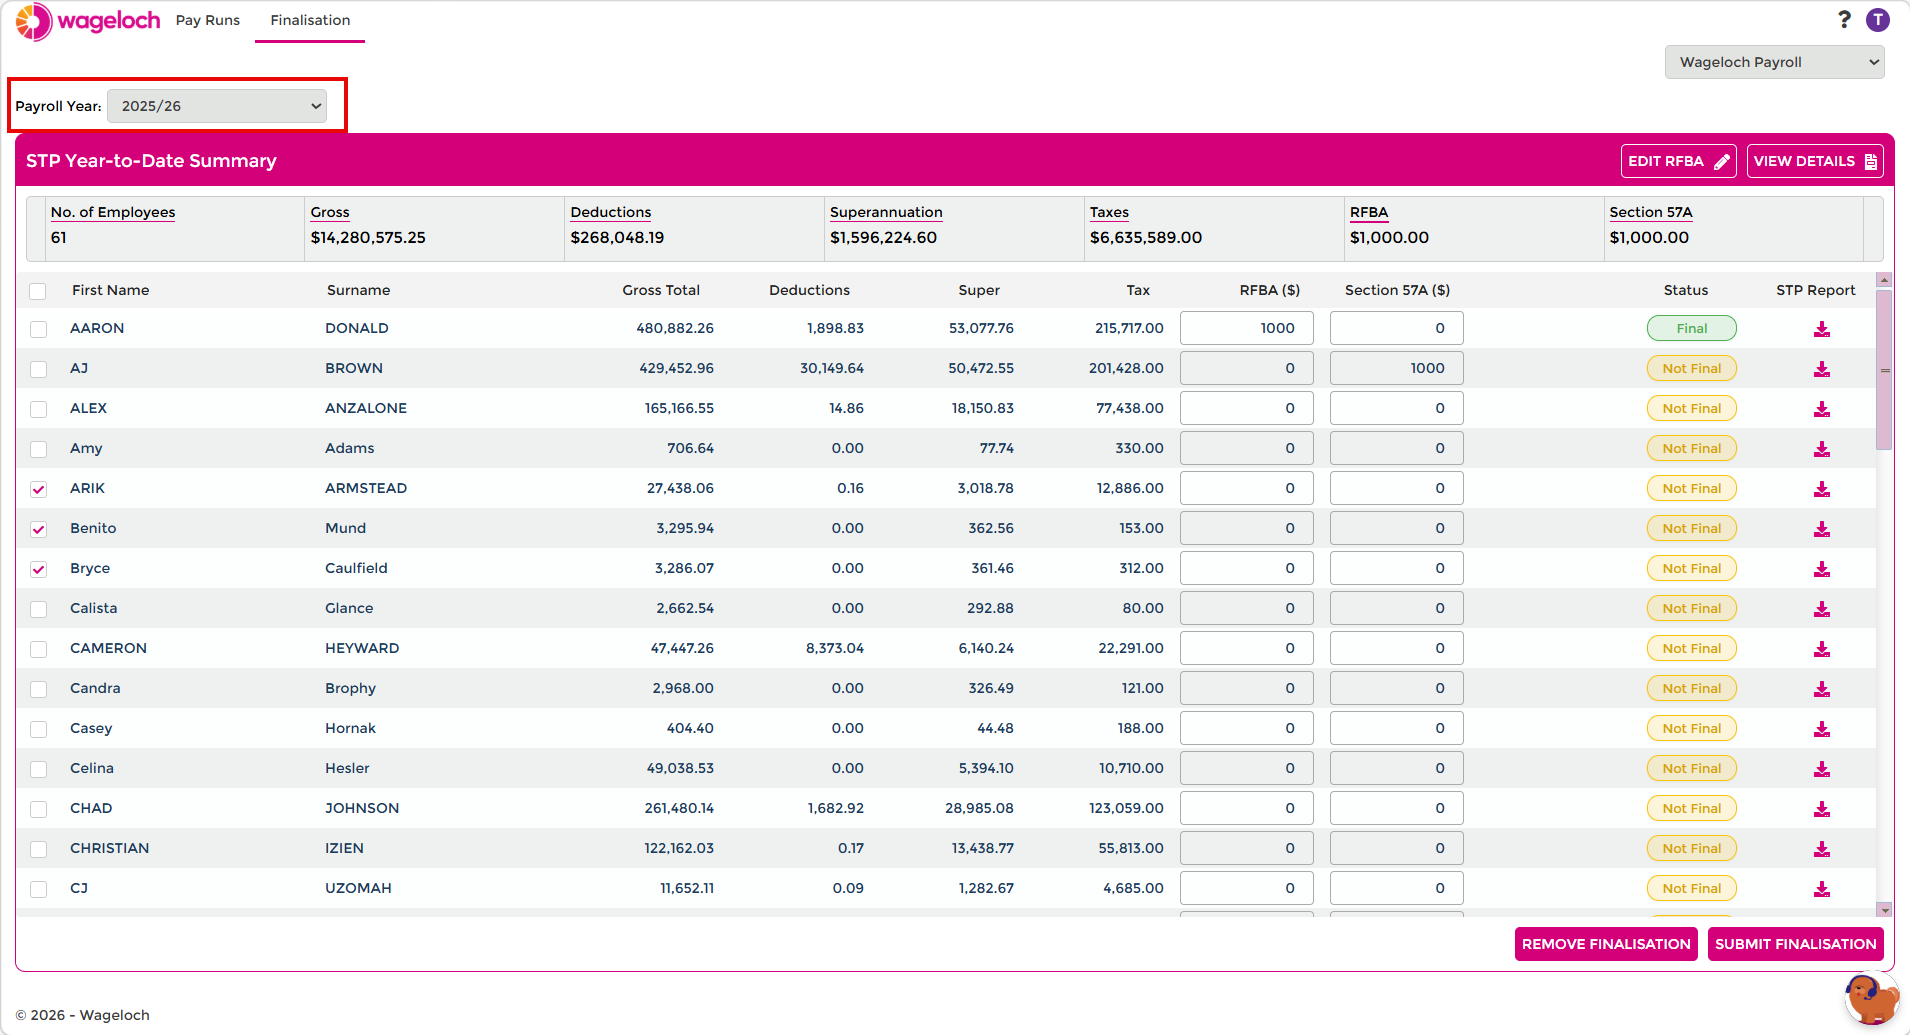Open the chat assistant mascot icon
1910x1035 pixels.
tap(1871, 999)
